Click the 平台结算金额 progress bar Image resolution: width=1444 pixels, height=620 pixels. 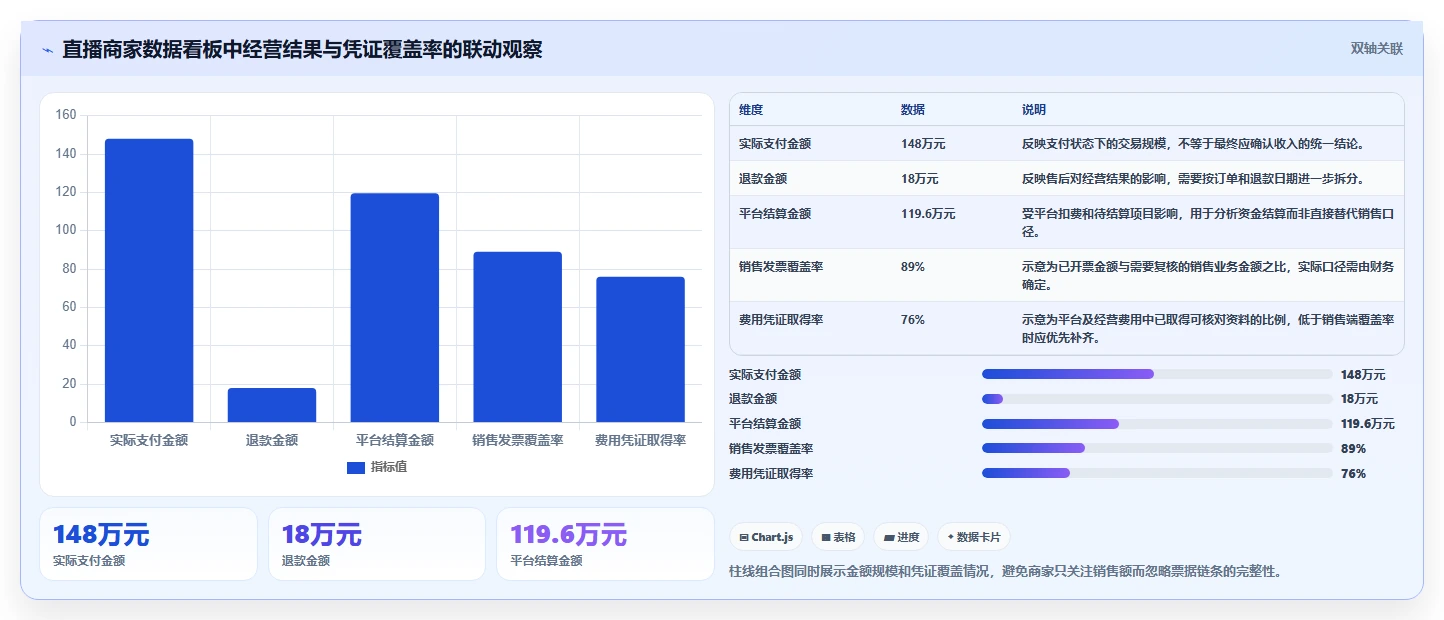click(1157, 424)
